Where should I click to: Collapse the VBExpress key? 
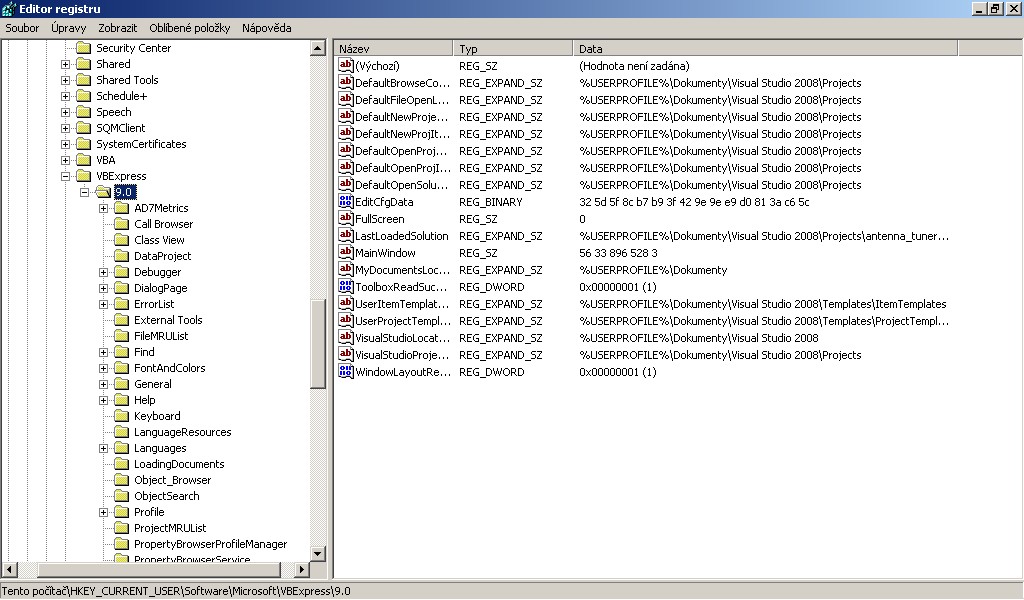[x=66, y=176]
